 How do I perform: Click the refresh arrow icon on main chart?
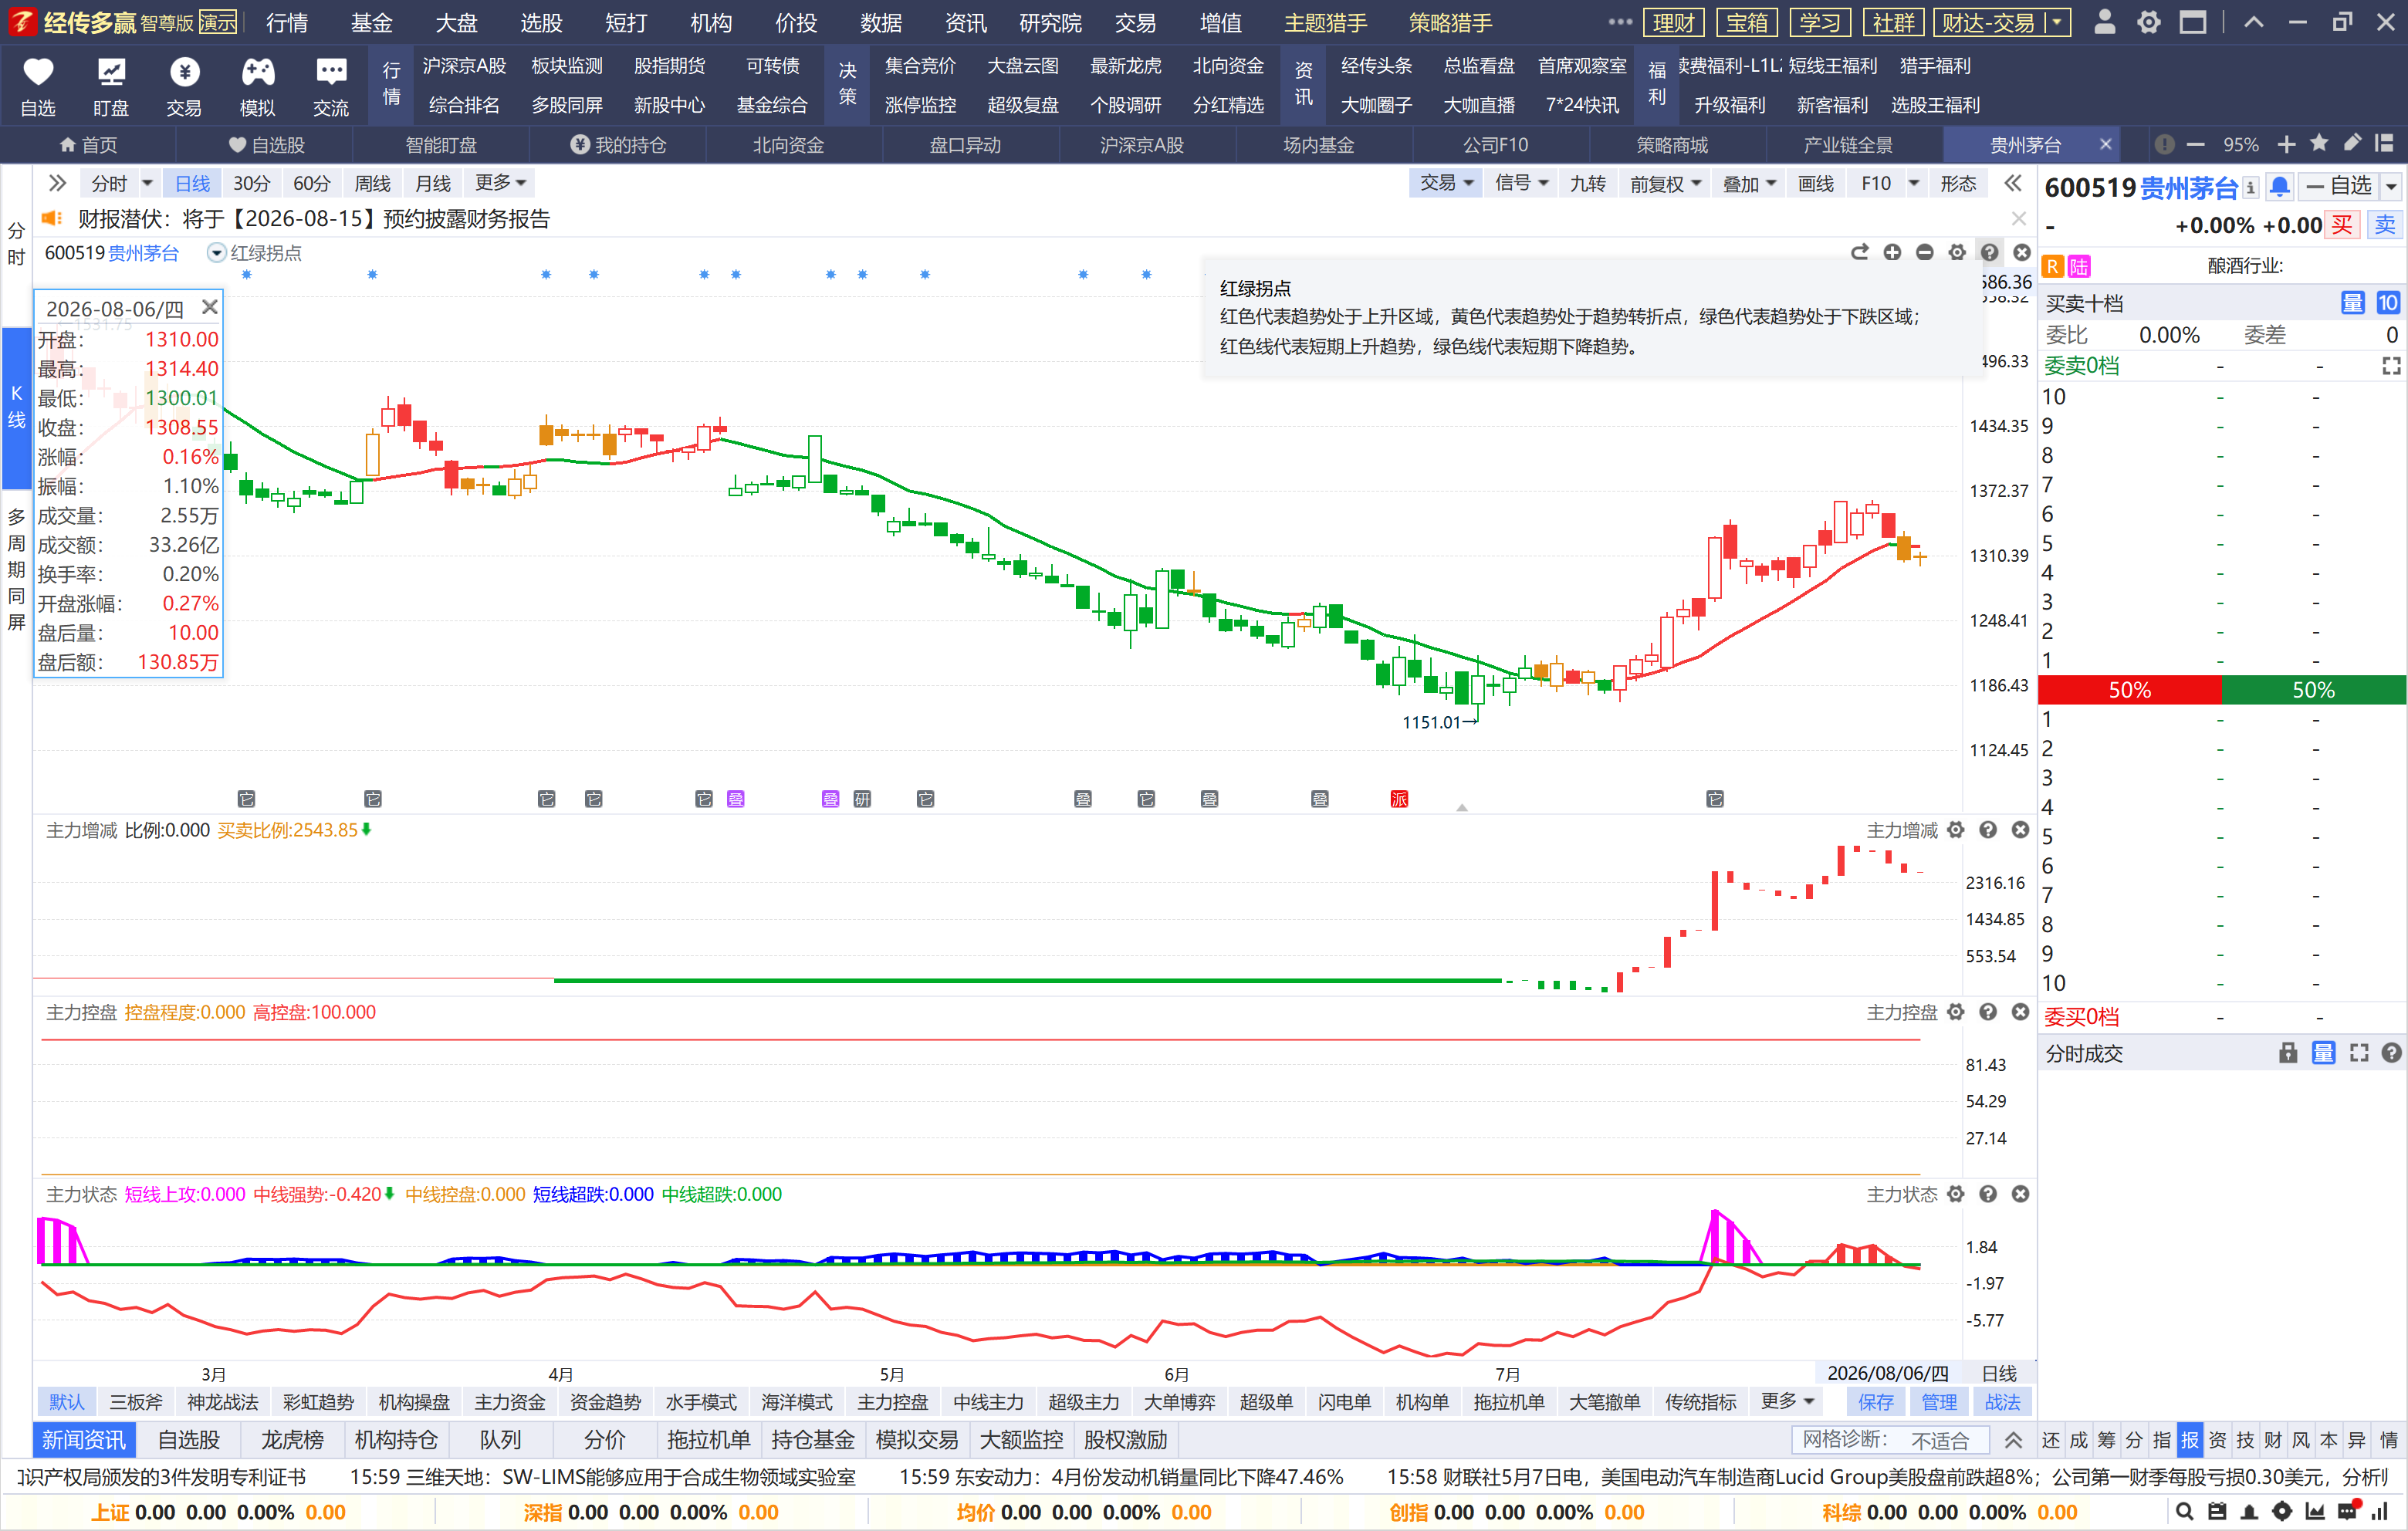(x=1860, y=252)
